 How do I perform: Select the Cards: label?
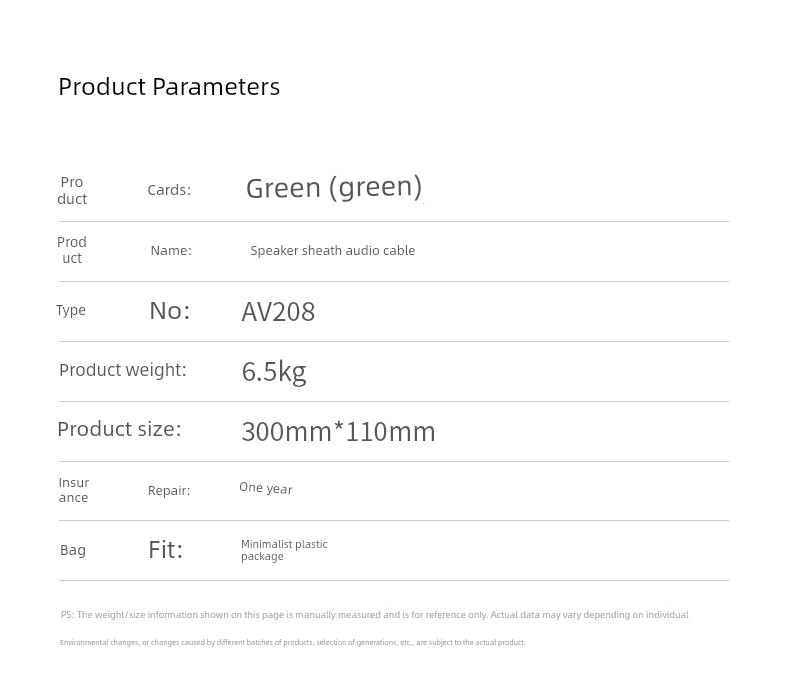point(169,190)
